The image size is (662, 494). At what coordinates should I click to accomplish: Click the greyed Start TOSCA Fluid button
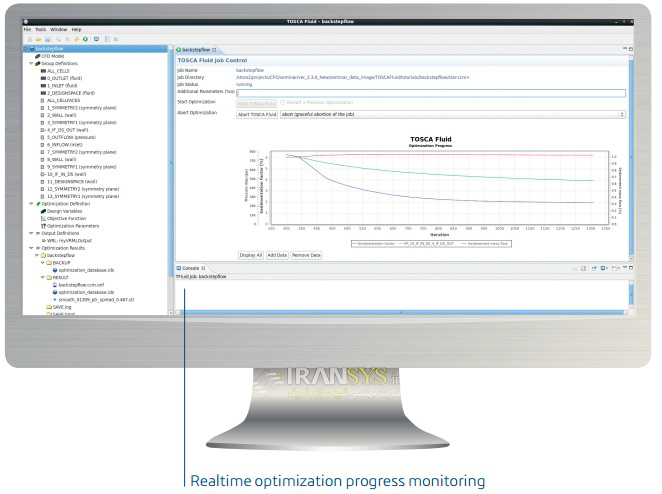pos(257,103)
